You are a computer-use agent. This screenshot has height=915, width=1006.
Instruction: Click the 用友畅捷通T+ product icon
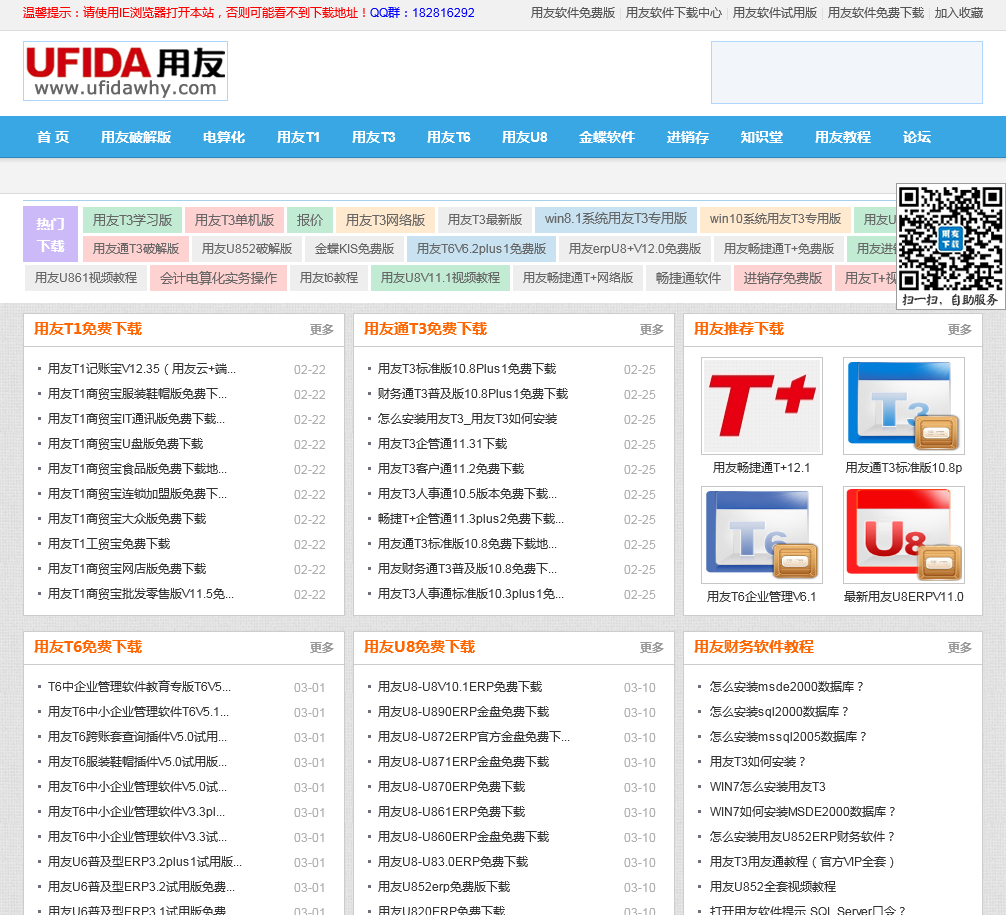pos(762,406)
